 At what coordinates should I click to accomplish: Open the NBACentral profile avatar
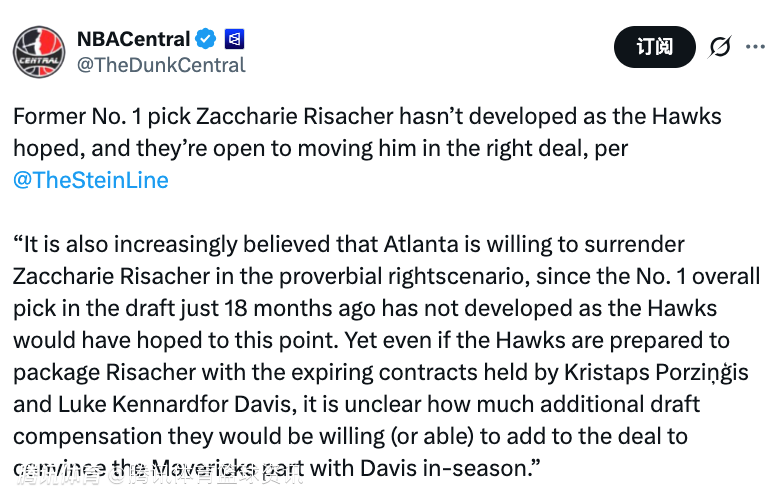(38, 51)
